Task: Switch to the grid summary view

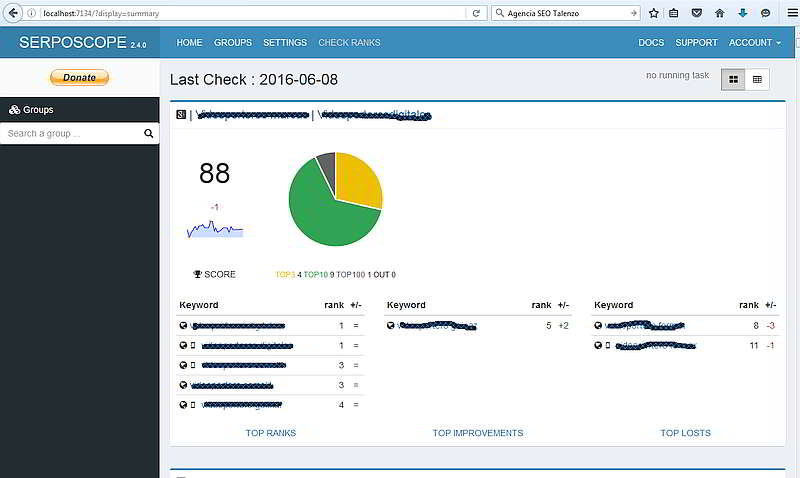Action: tap(733, 79)
